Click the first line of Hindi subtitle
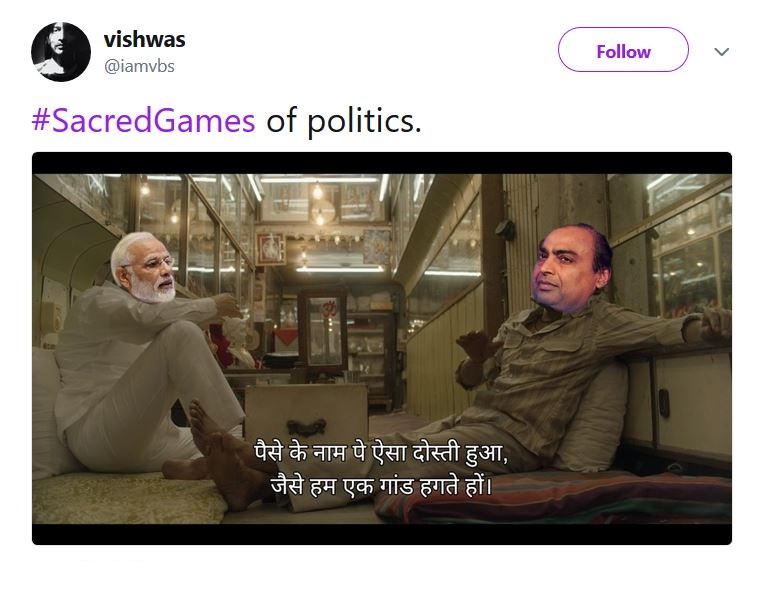This screenshot has width=763, height=601. tap(382, 453)
